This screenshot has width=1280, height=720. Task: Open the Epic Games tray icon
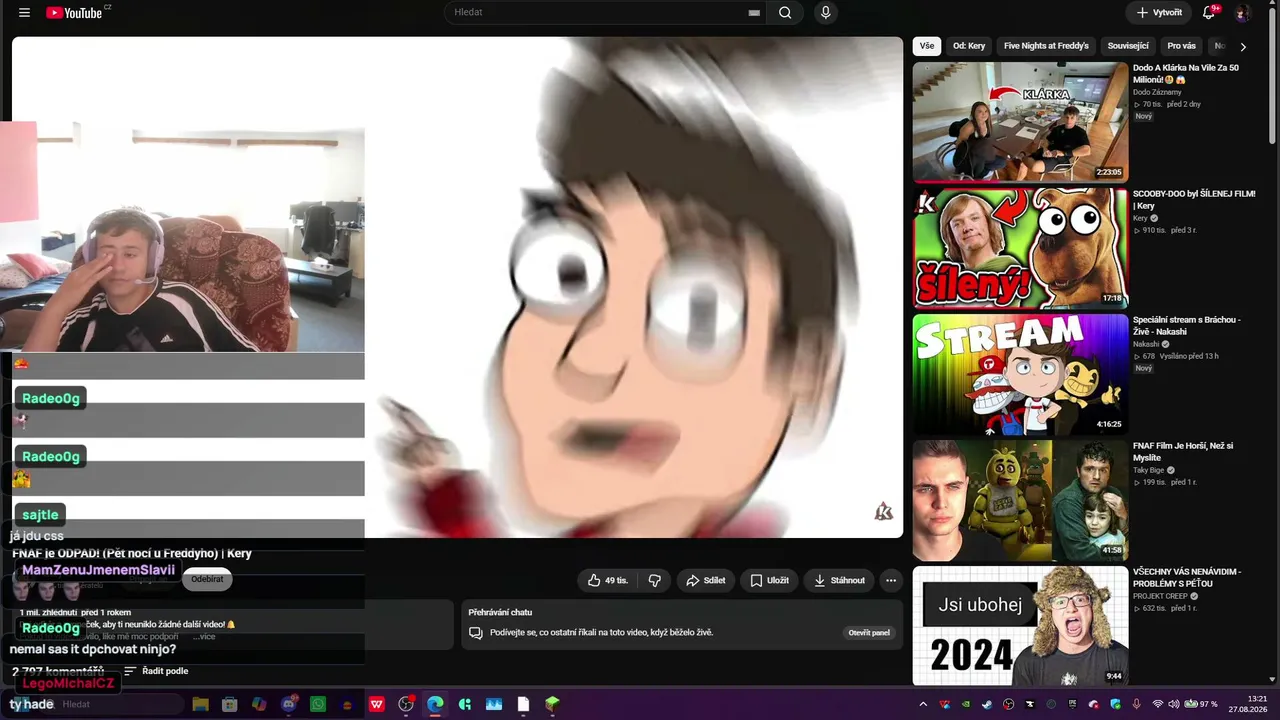pyautogui.click(x=1072, y=704)
